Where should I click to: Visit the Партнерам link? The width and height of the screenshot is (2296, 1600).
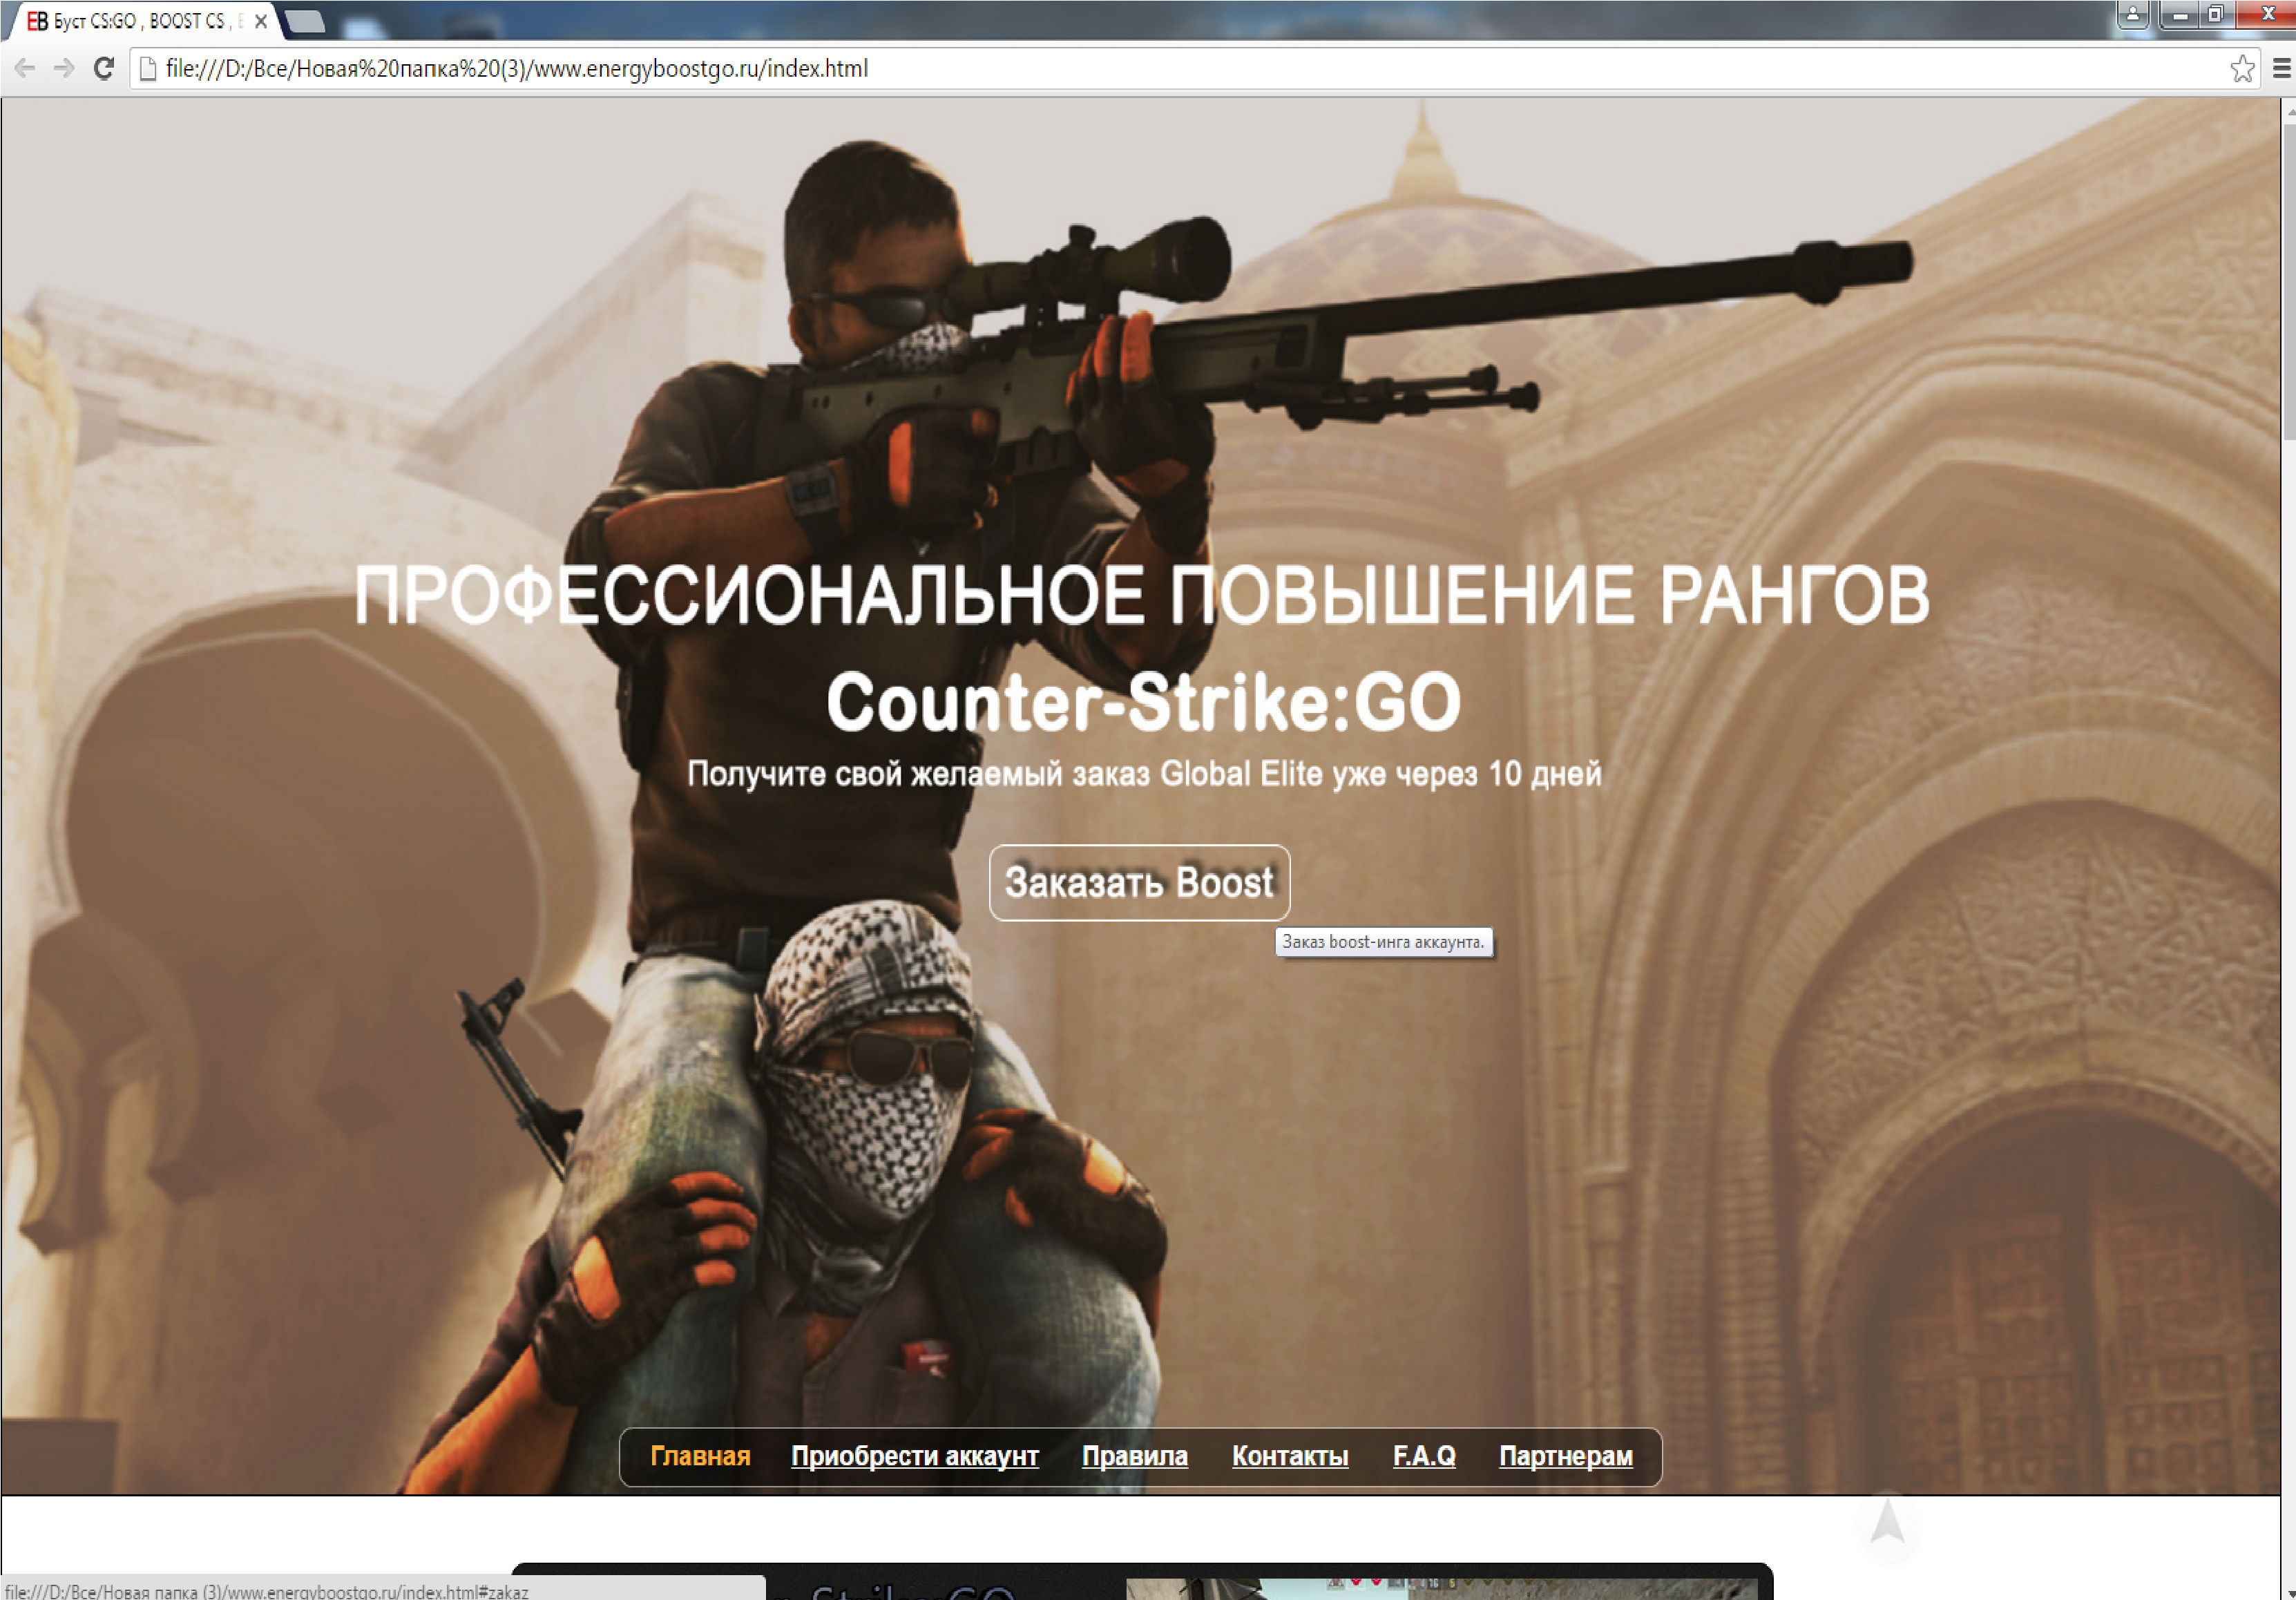[x=1566, y=1456]
